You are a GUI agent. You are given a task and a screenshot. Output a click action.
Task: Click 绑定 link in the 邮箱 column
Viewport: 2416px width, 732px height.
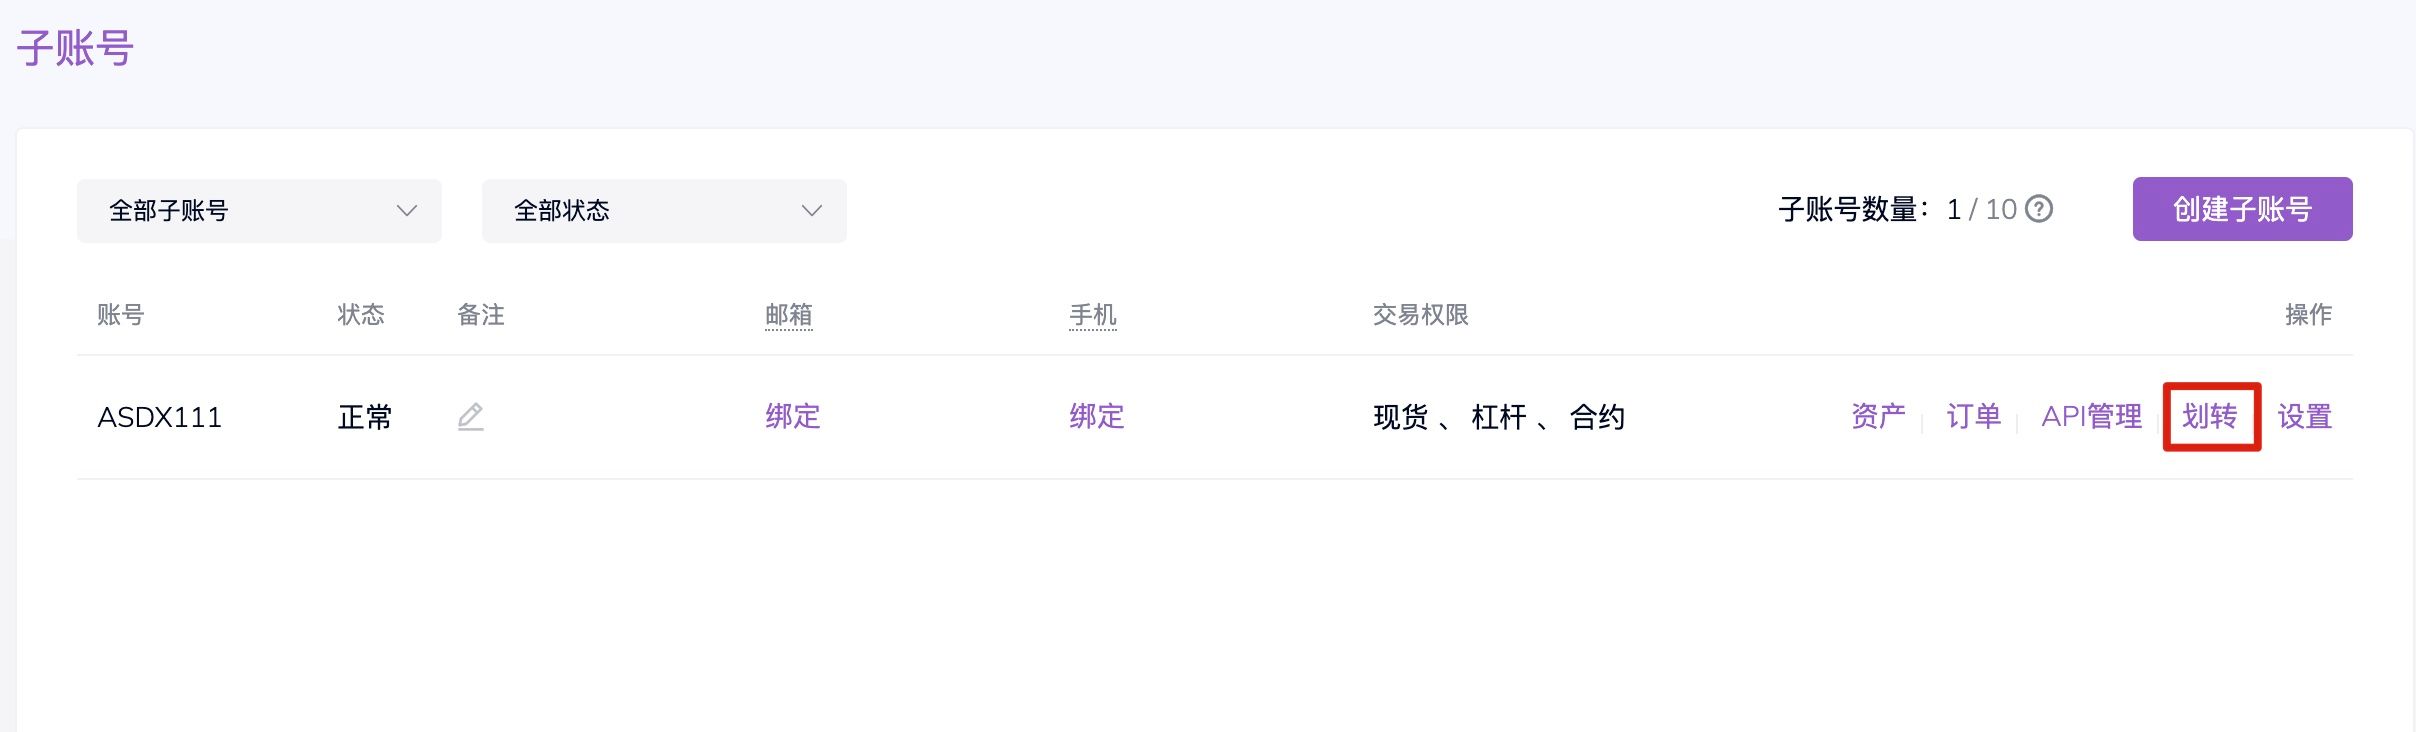(792, 416)
